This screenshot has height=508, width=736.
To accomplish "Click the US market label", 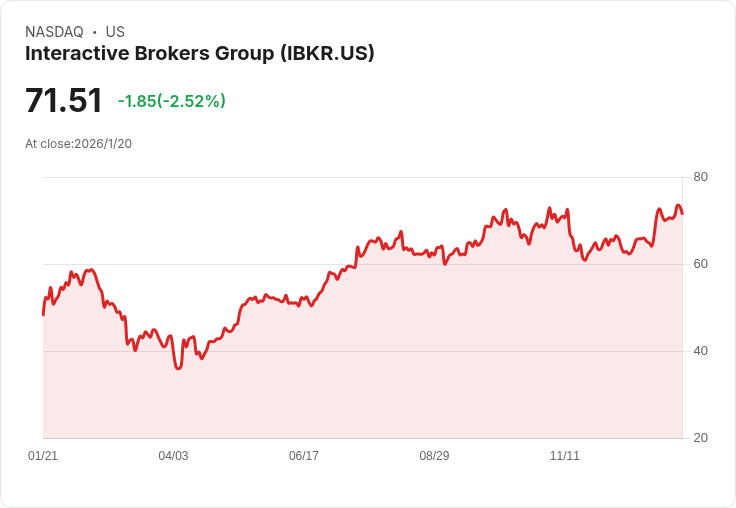I will point(115,32).
